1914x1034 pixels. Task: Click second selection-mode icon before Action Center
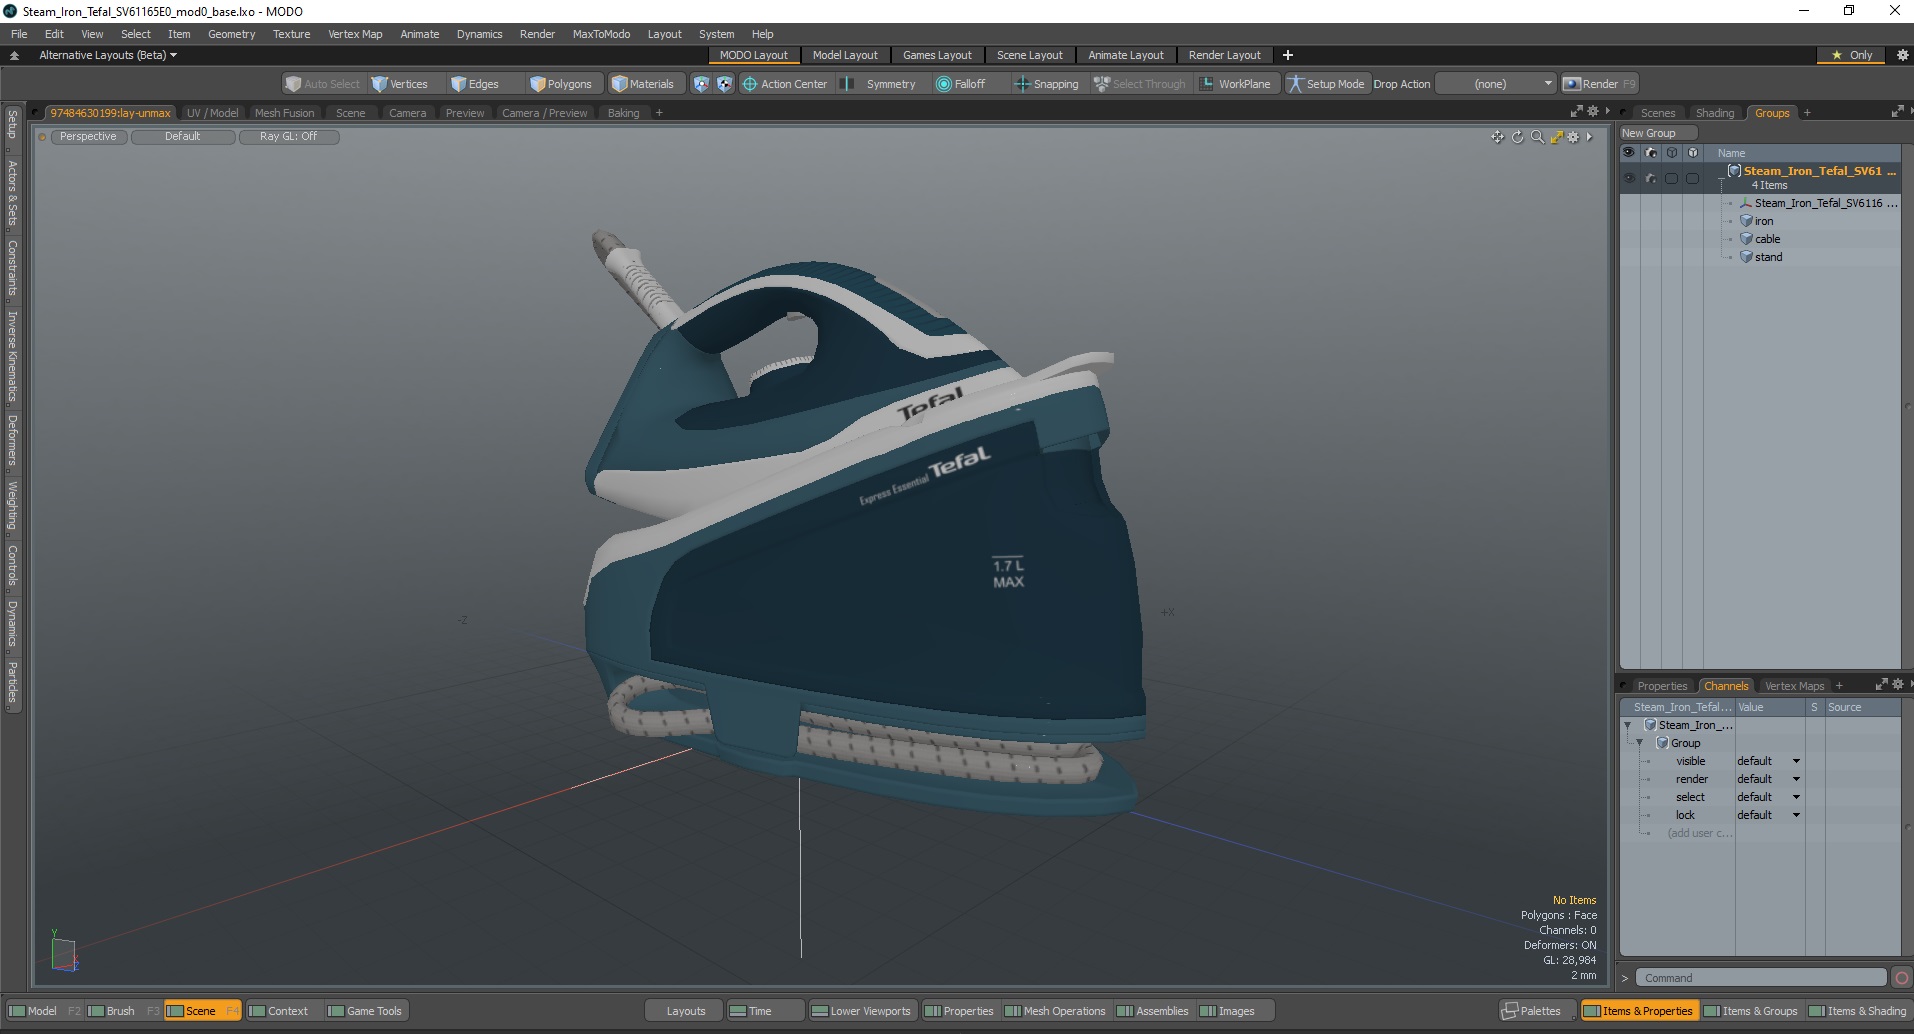pos(725,84)
